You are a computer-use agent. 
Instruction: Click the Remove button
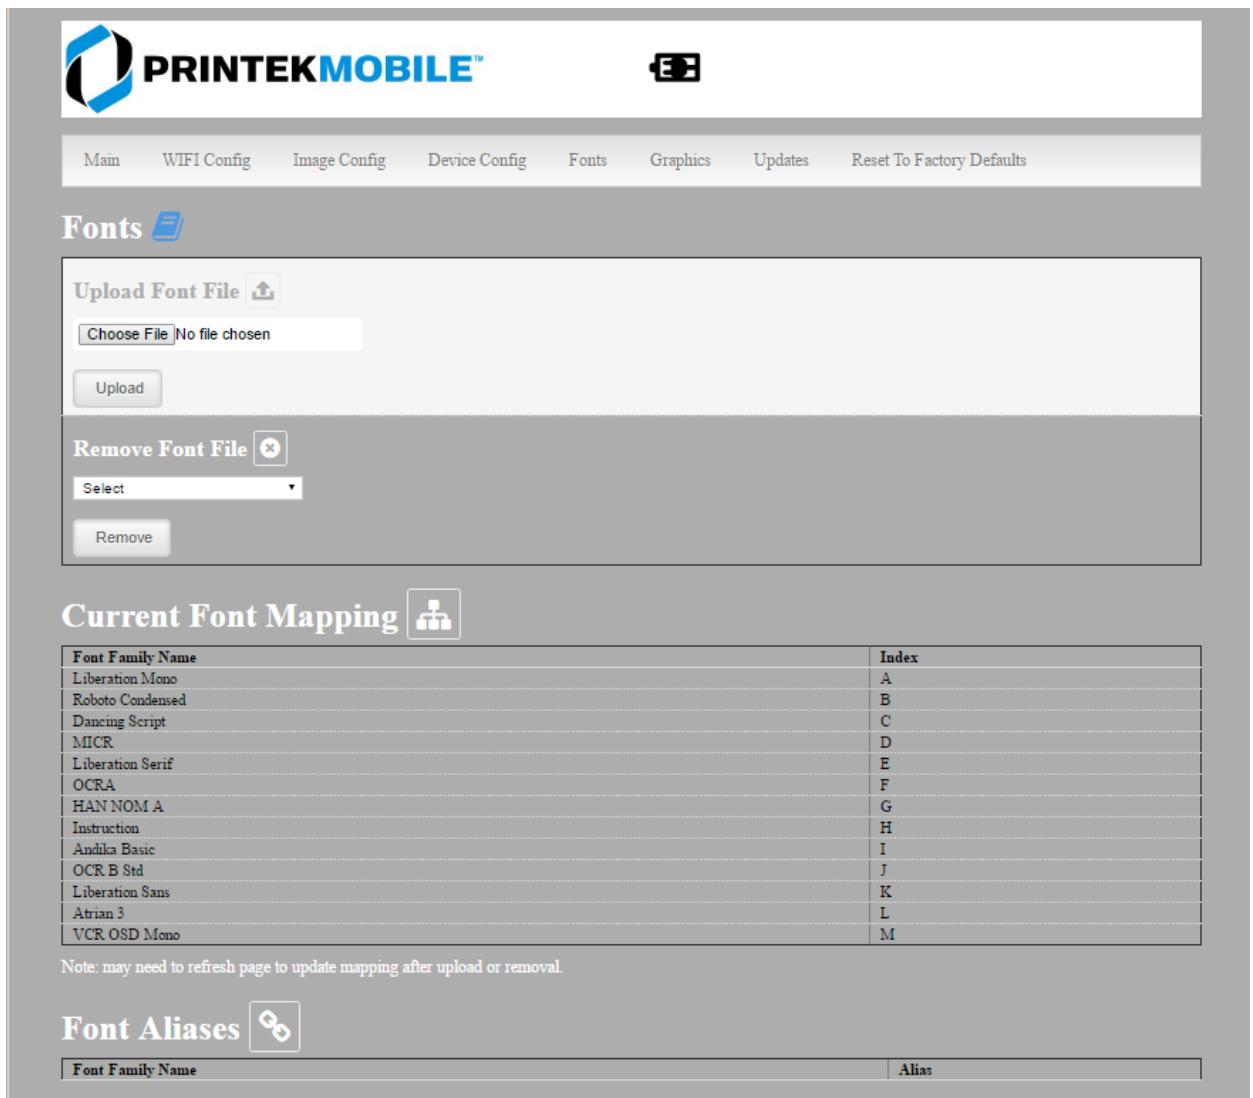(x=123, y=537)
